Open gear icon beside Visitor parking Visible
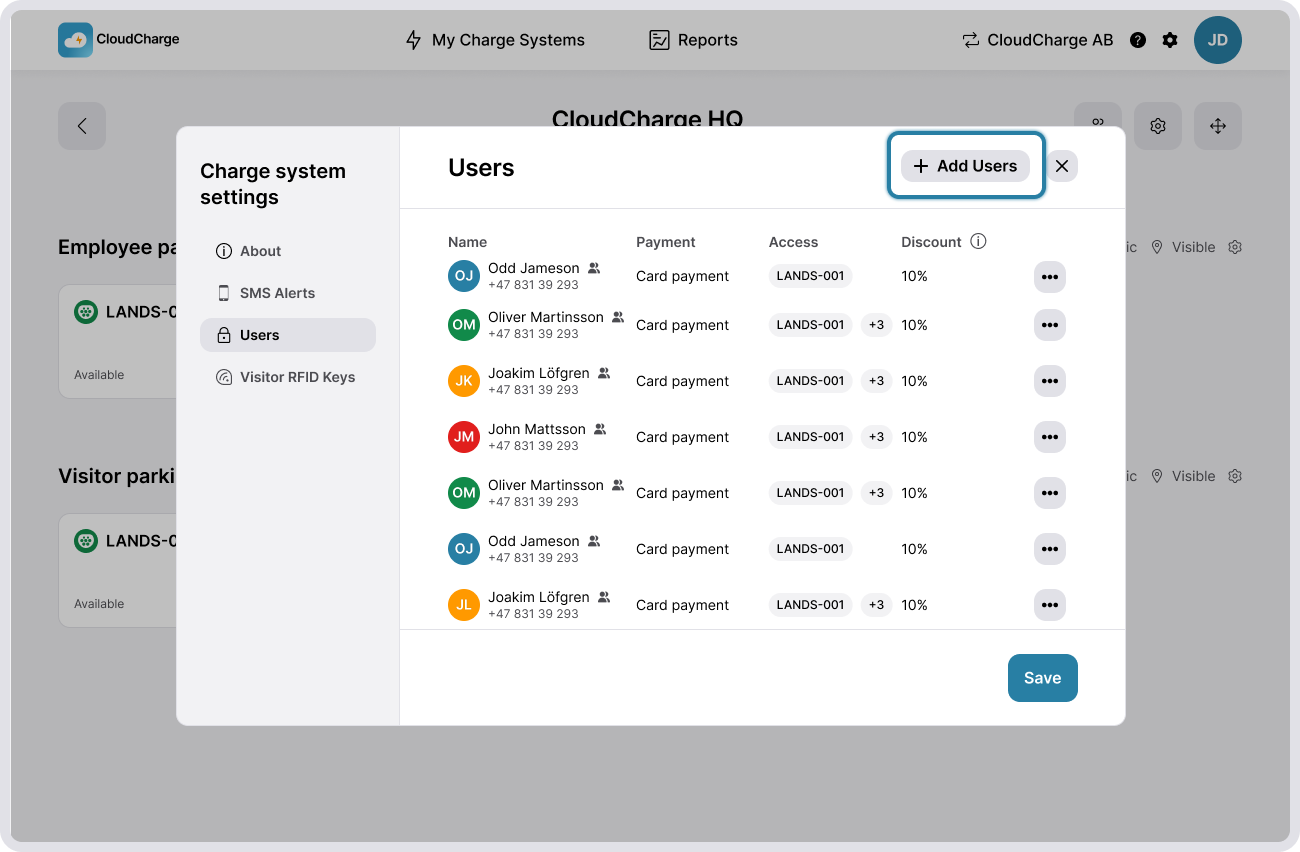 pyautogui.click(x=1235, y=476)
